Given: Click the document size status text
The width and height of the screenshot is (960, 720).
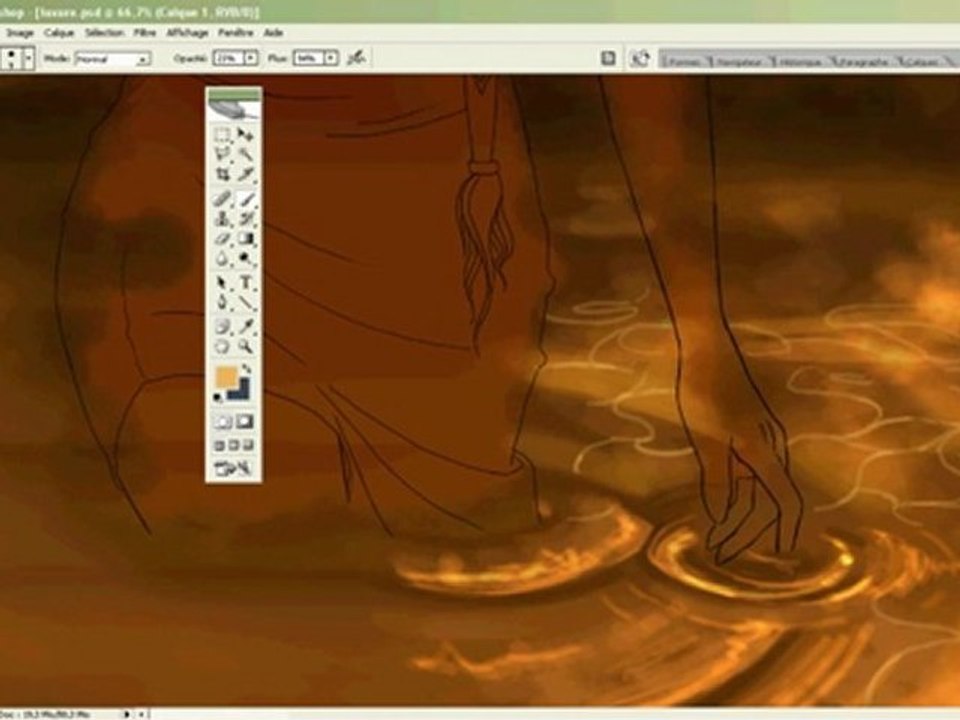Looking at the screenshot, I should (x=46, y=714).
